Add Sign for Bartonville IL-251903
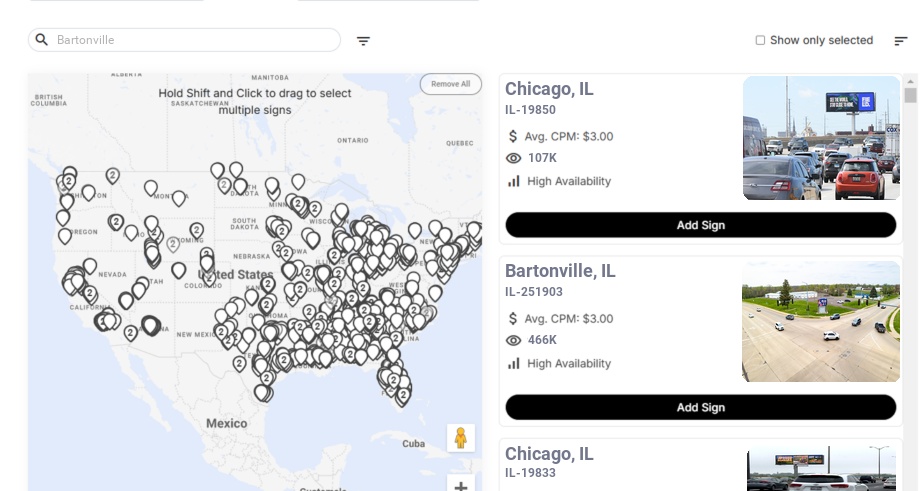The image size is (920, 491). pos(700,407)
